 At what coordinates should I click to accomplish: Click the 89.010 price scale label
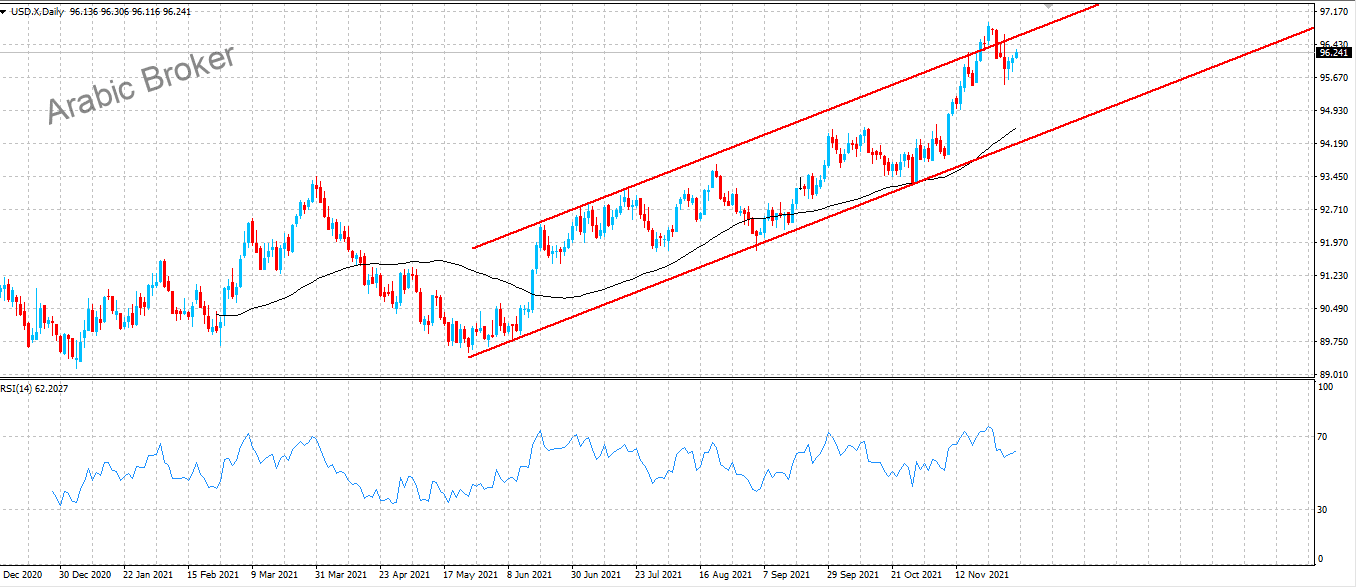point(1333,375)
